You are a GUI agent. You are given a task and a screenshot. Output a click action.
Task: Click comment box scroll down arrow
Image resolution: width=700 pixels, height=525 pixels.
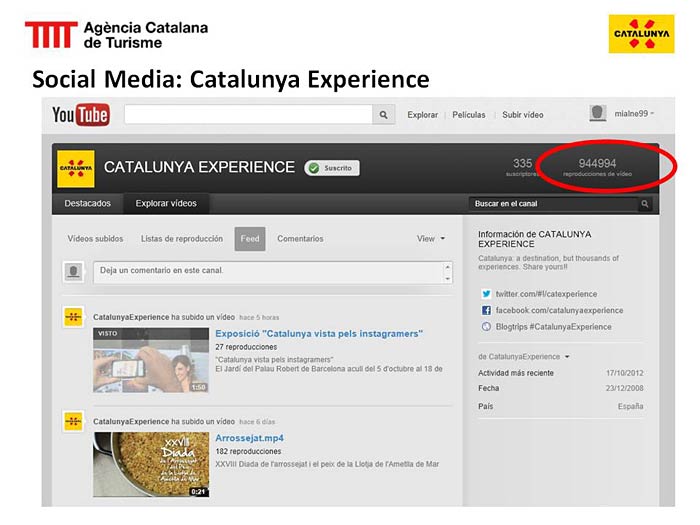[447, 279]
